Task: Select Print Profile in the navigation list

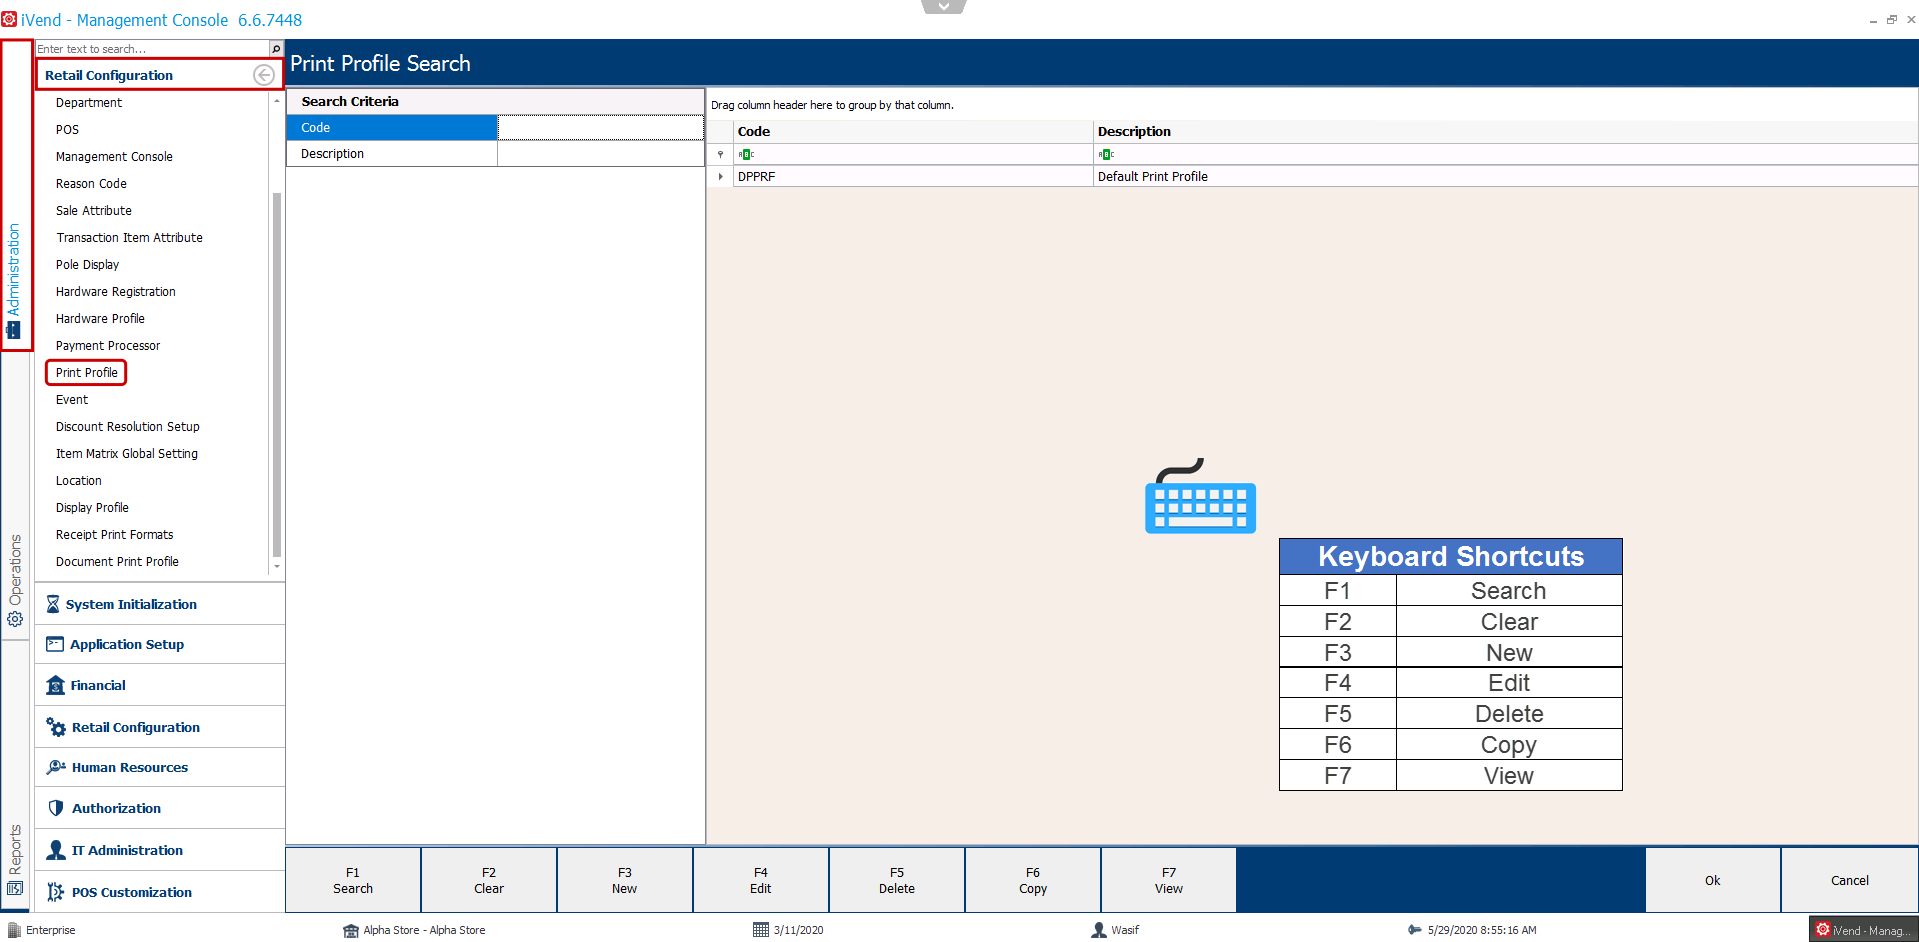Action: pyautogui.click(x=86, y=372)
